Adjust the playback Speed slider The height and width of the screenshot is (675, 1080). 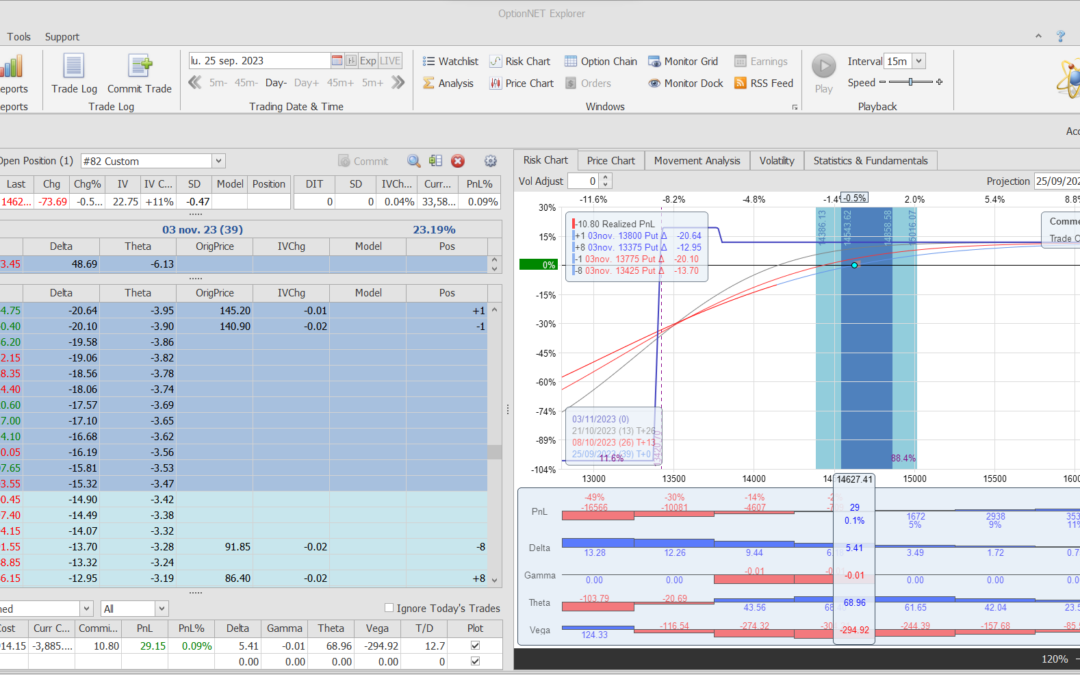coord(911,83)
